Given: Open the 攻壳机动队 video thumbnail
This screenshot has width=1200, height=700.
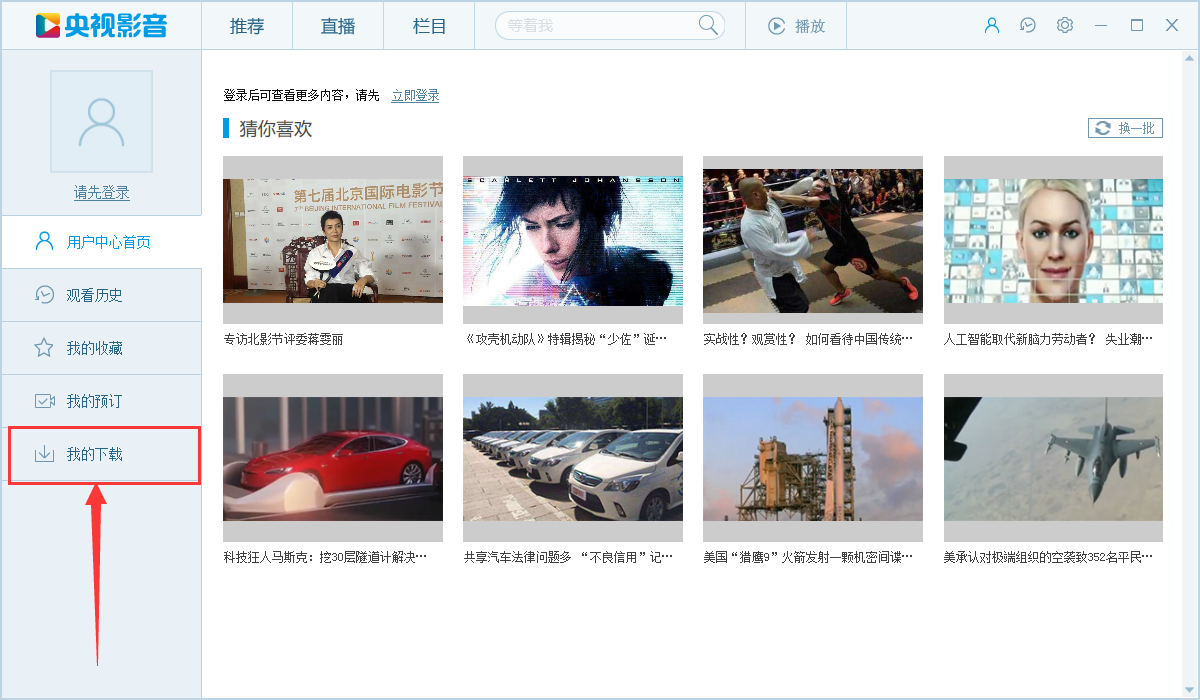Looking at the screenshot, I should 573,240.
